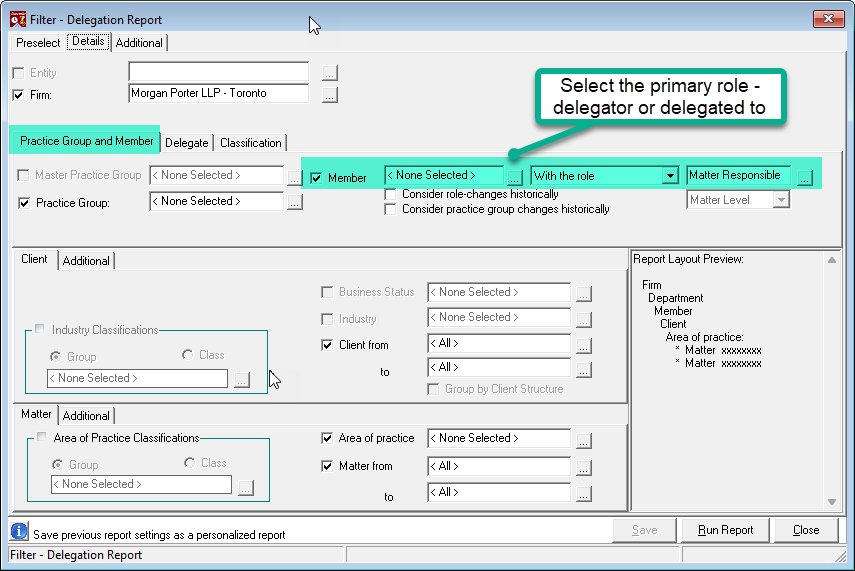Open Client from browse ellipsis button
855x571 pixels.
point(583,346)
